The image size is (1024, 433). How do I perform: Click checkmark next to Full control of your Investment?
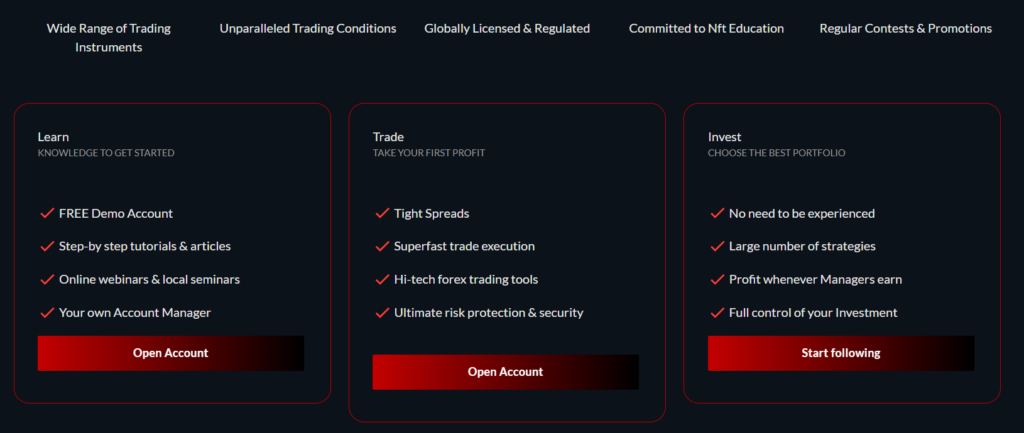click(x=716, y=312)
